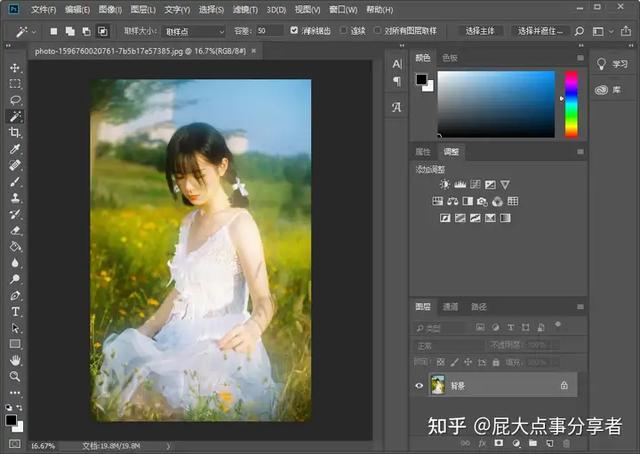Screen dimensions: 640x454
Task: Enable the 连续 (contiguous) checkbox
Action: click(344, 31)
